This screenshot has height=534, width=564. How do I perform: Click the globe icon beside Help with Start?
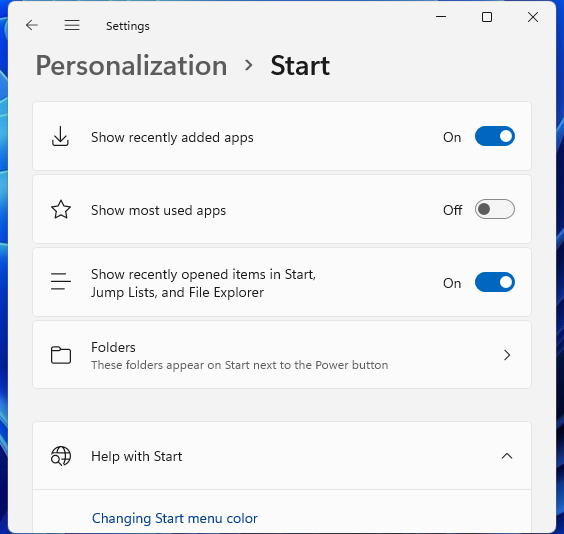click(61, 456)
